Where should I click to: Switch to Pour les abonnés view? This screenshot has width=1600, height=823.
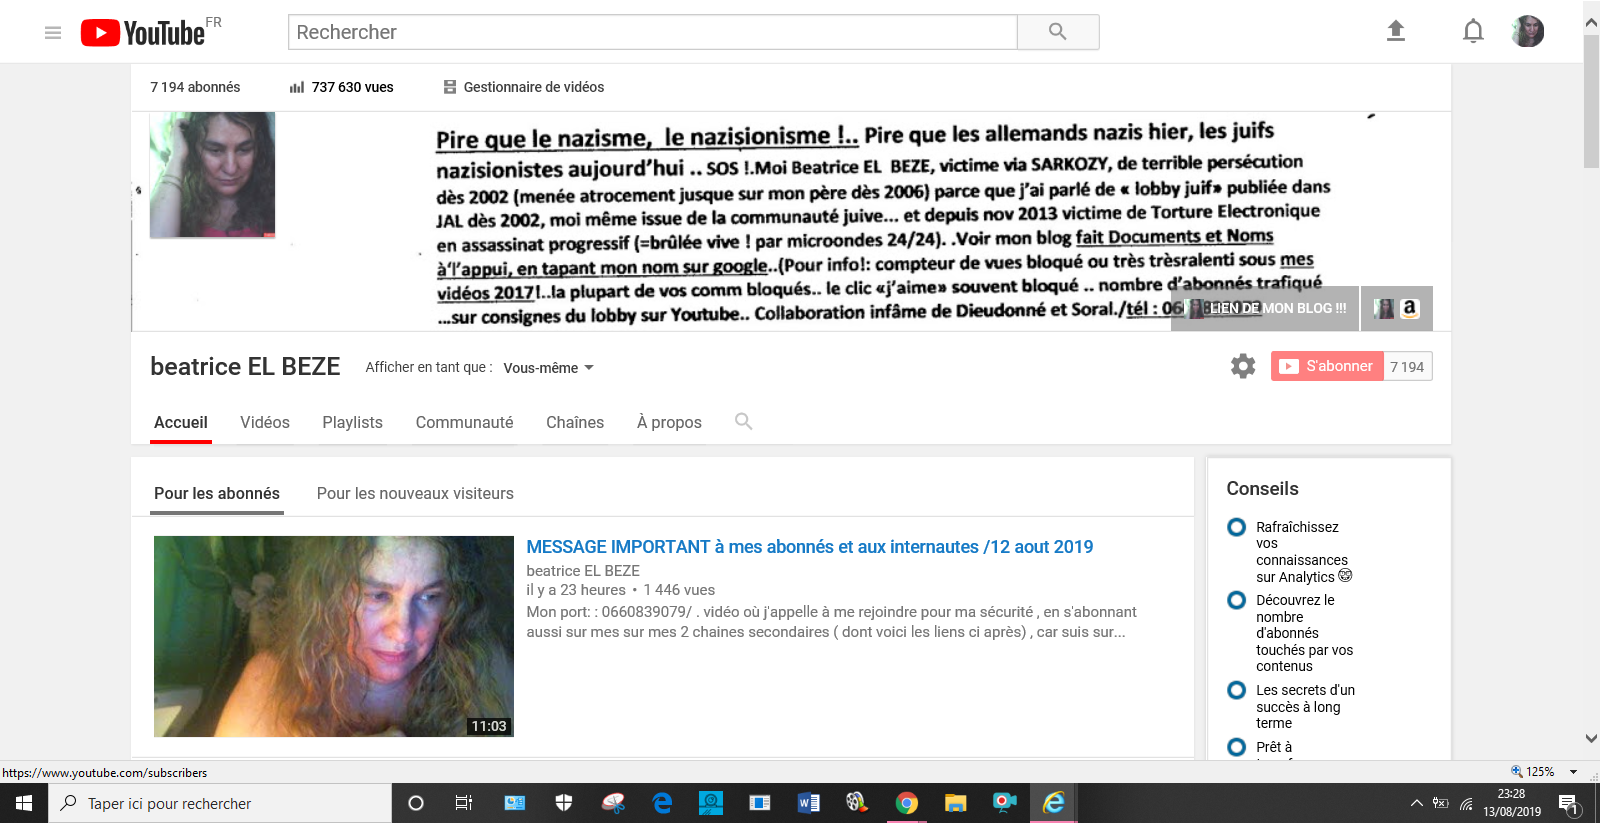pos(217,494)
